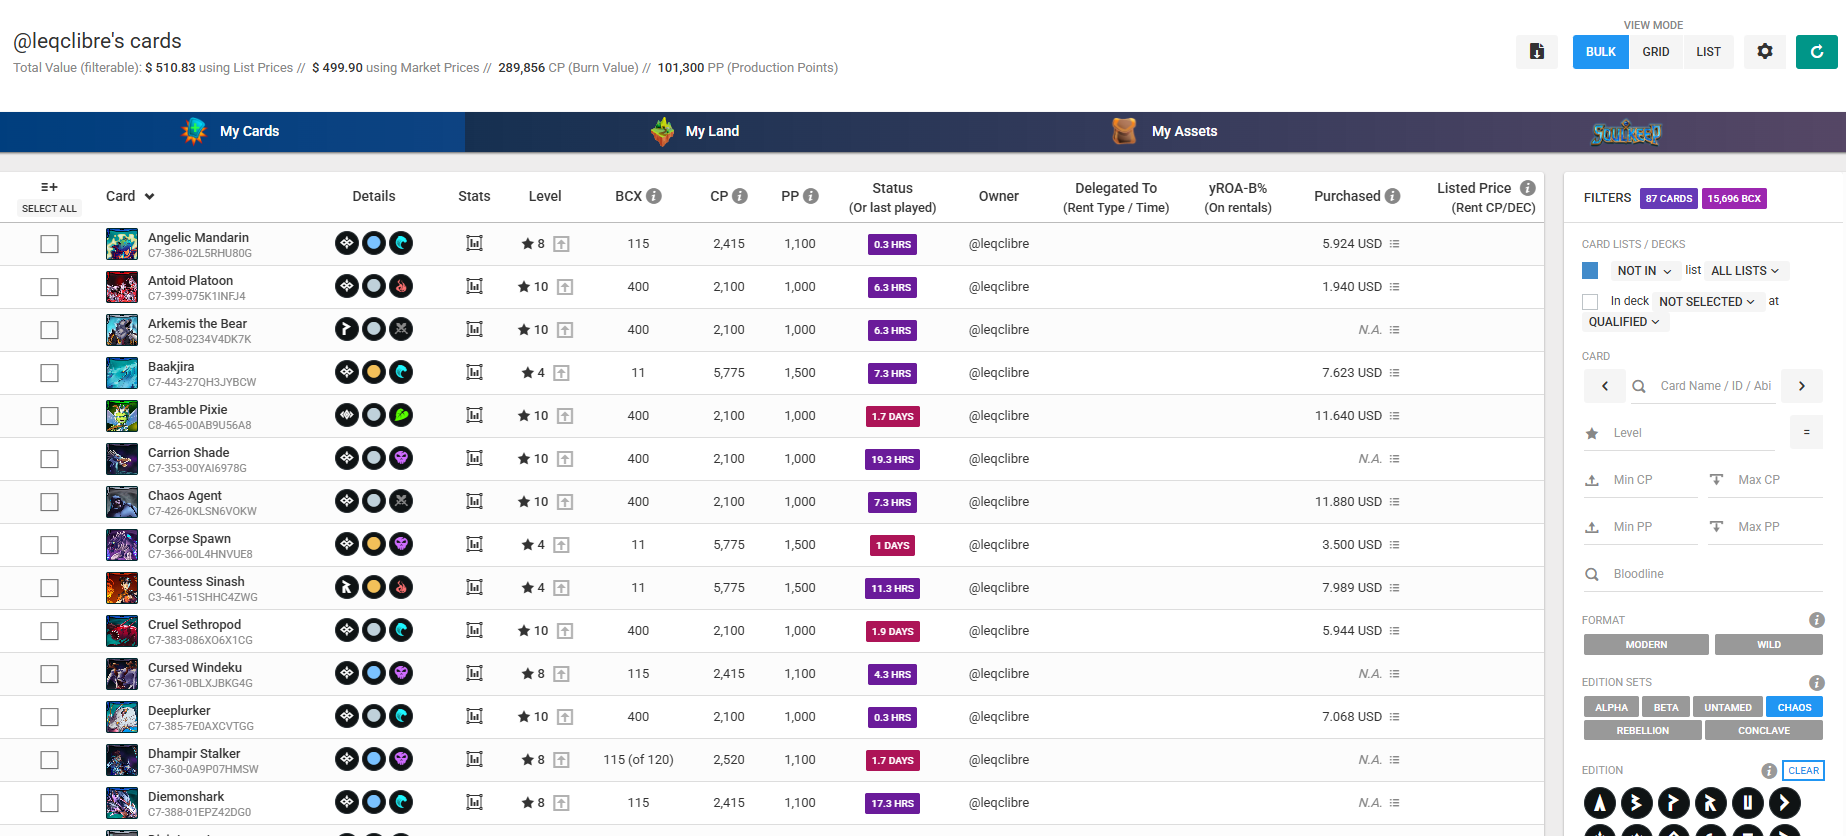Open Angelic Mandarin card thumbnail
1846x836 pixels.
[122, 244]
